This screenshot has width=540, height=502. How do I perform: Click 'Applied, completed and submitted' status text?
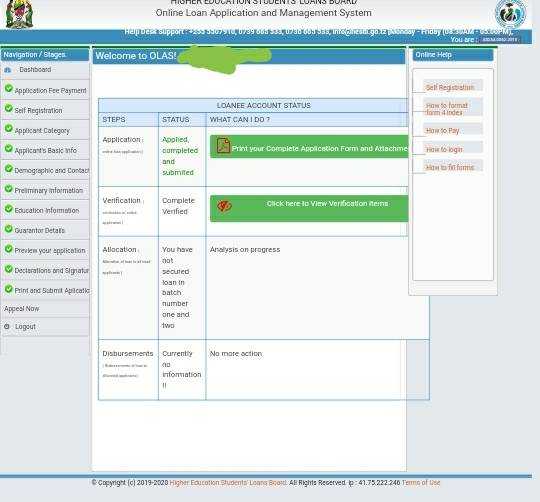tap(180, 156)
